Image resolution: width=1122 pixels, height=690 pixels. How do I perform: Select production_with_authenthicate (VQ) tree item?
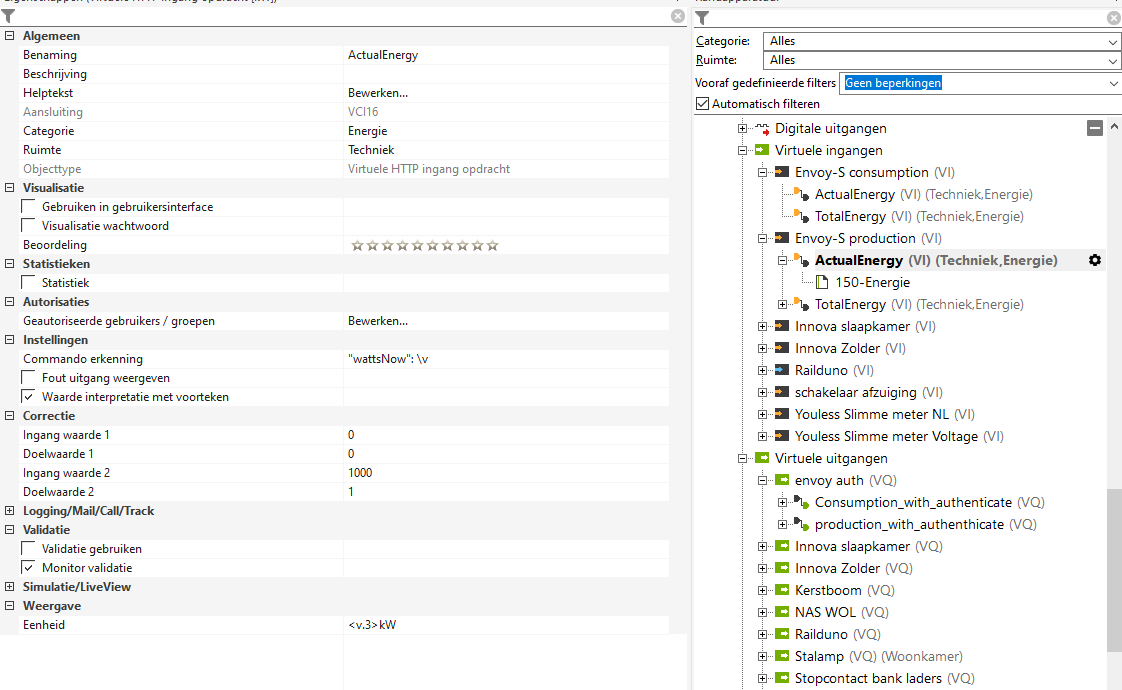926,525
